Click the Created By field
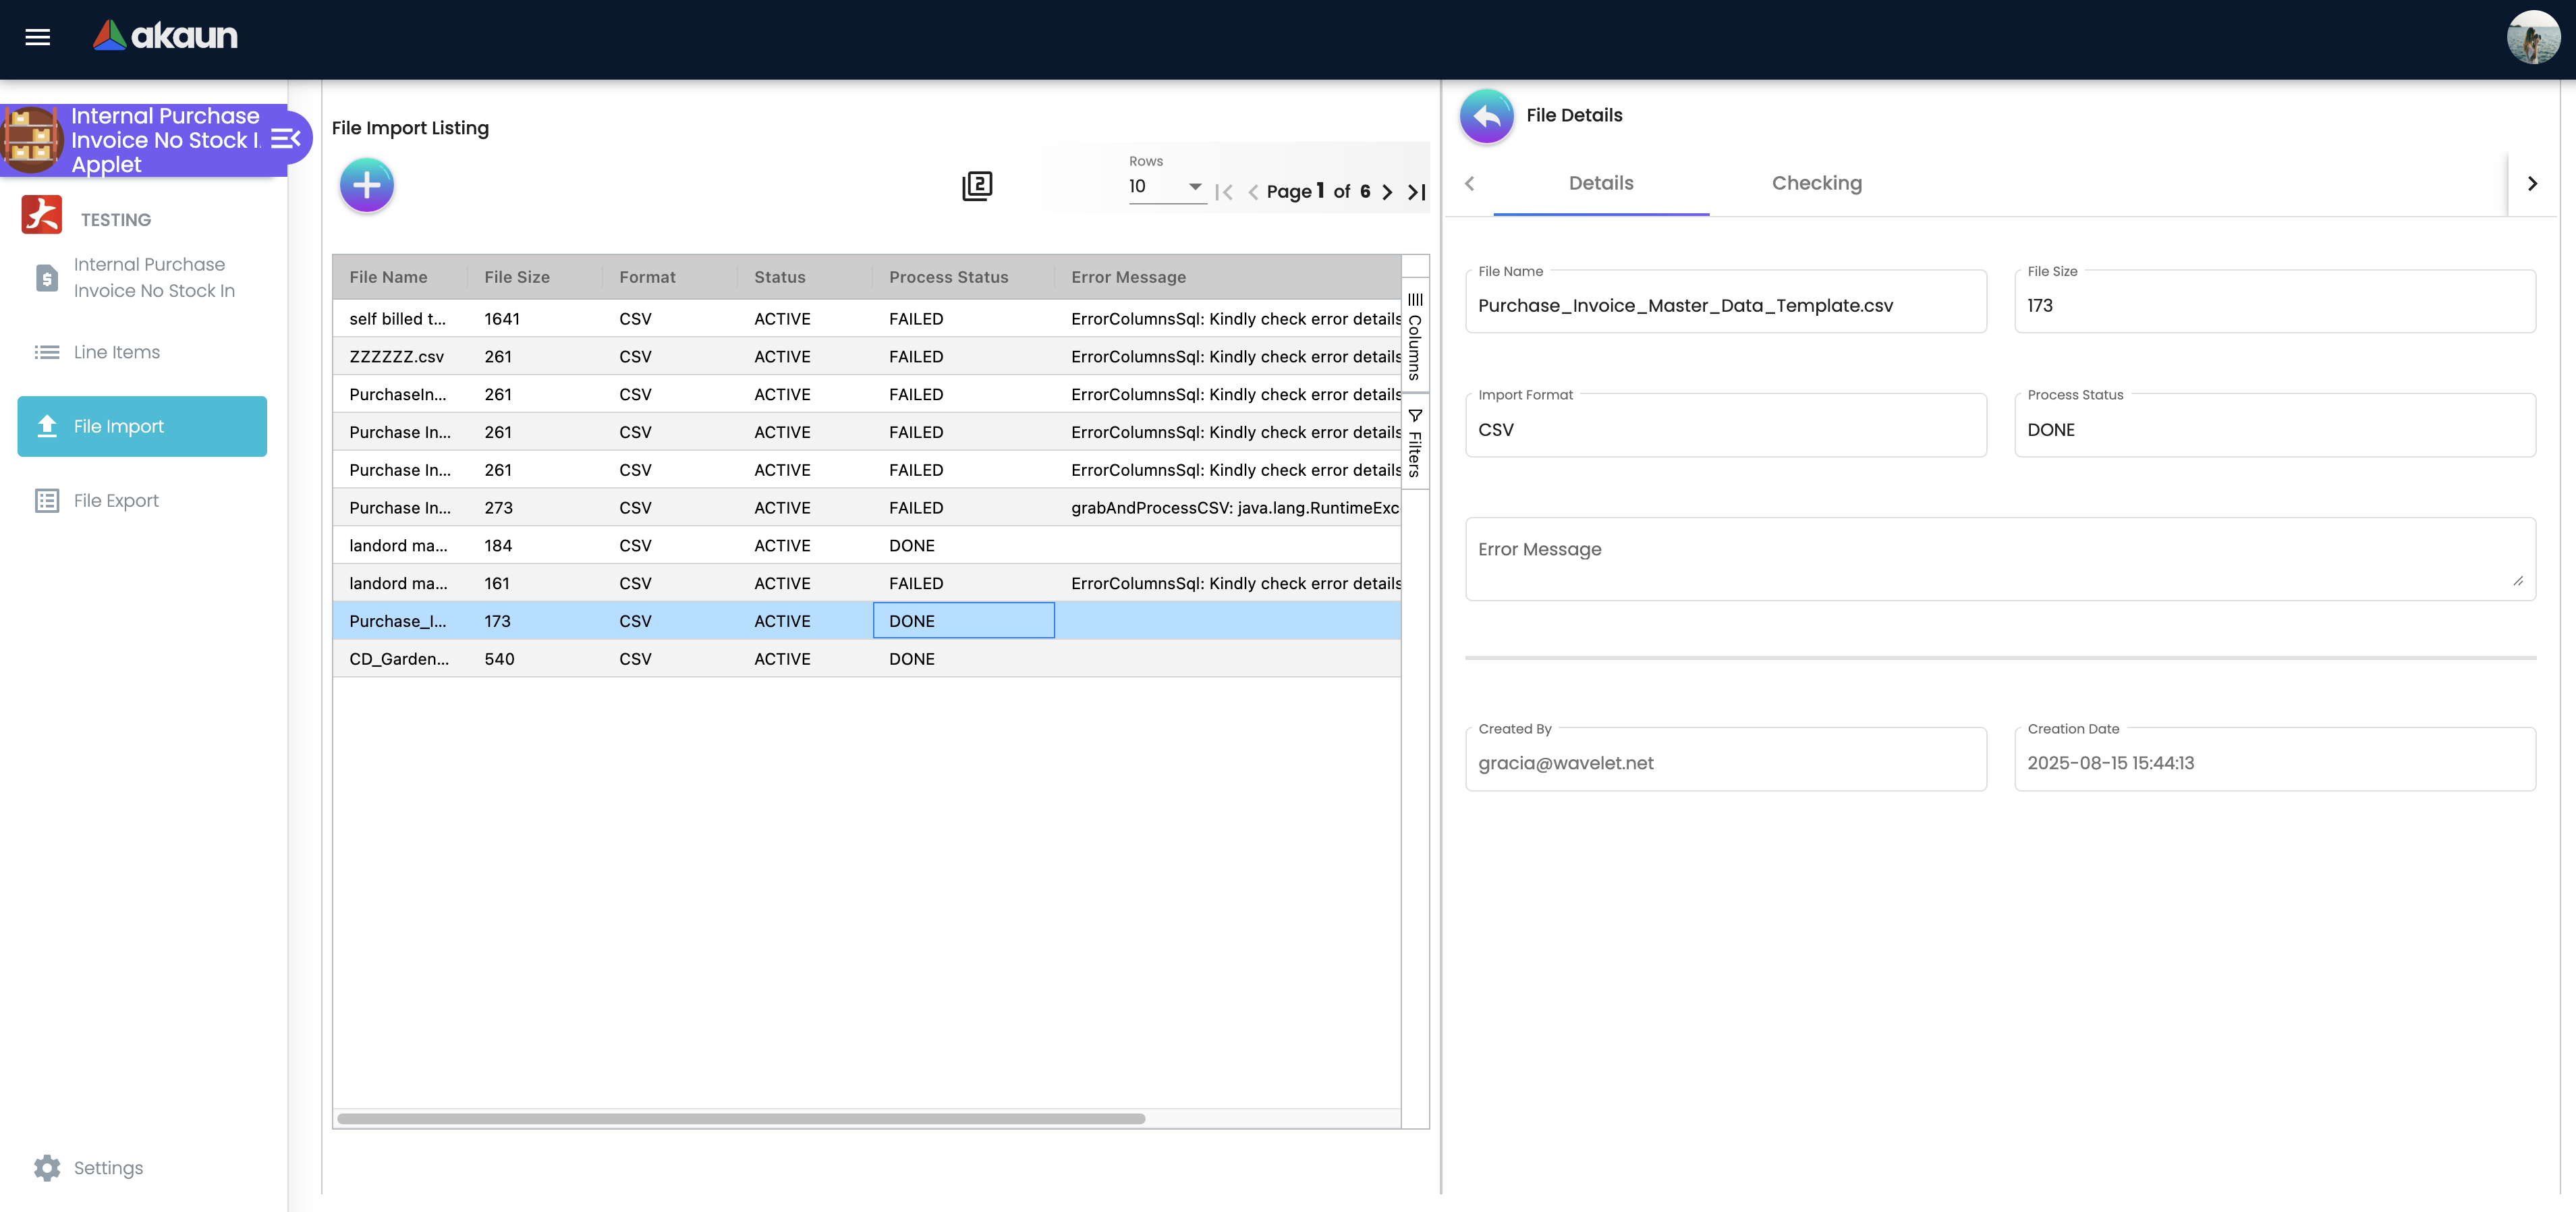This screenshot has width=2576, height=1212. (1725, 761)
